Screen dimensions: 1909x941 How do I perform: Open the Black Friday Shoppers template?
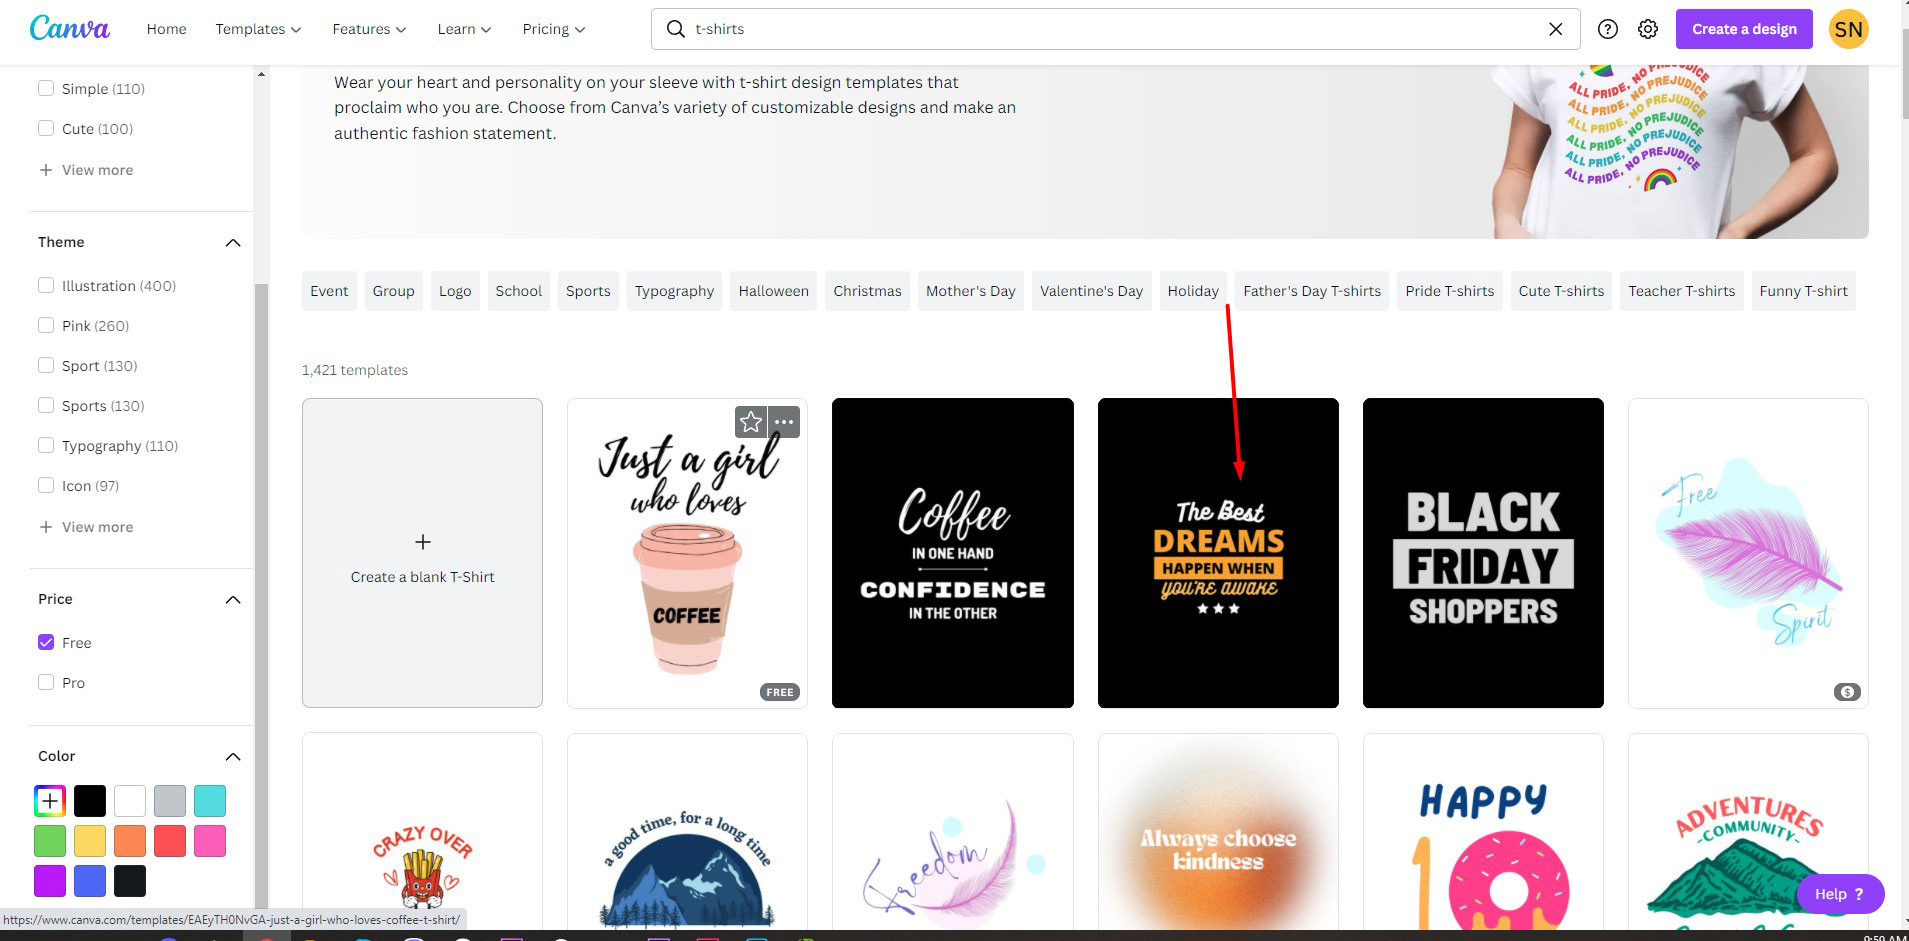tap(1482, 553)
